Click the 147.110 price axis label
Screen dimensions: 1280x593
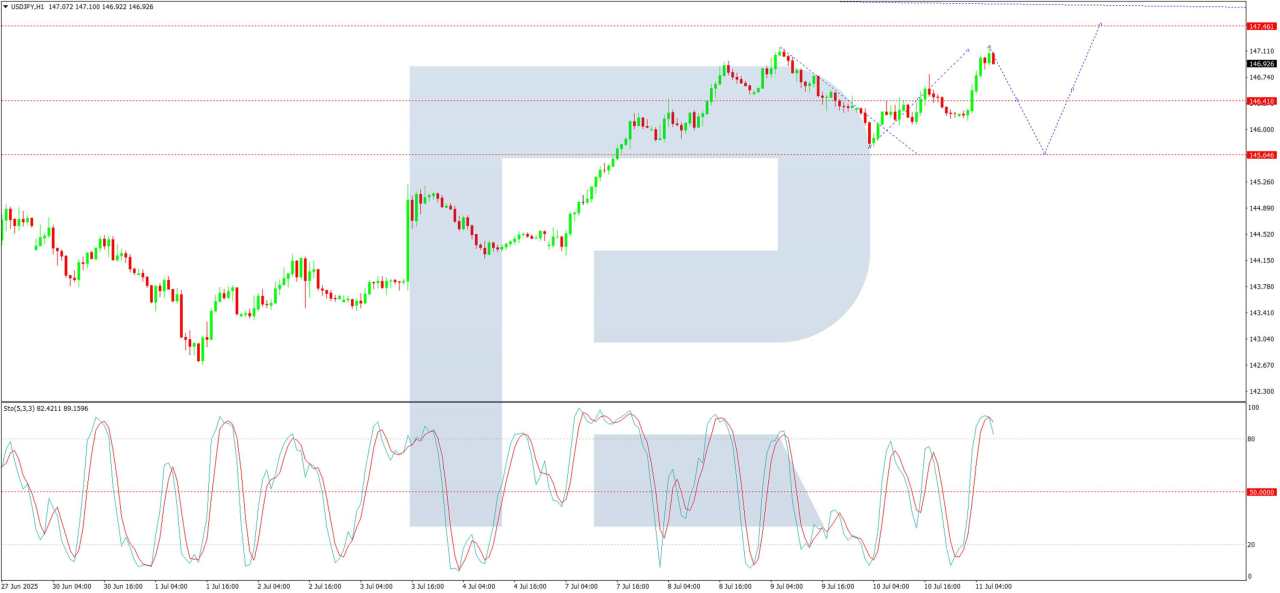click(1261, 51)
